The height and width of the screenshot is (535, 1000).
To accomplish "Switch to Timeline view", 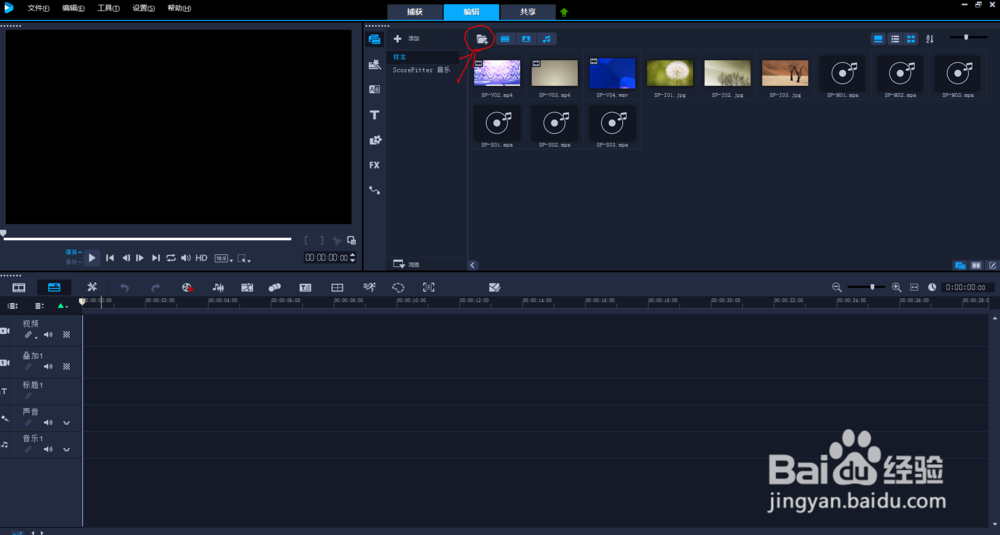I will pyautogui.click(x=54, y=288).
